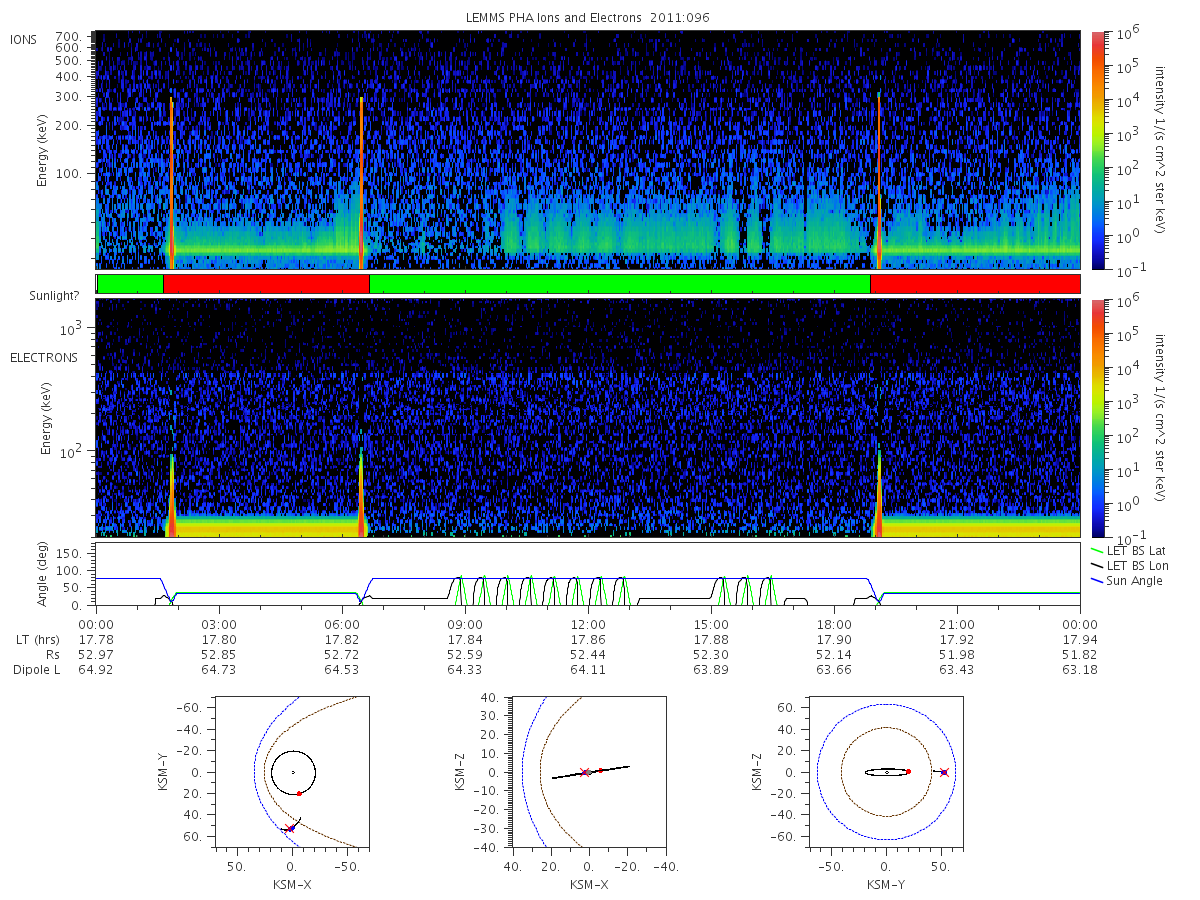Screen dimensions: 1200x900
Task: Click the red dot in KSM-X/KSM-Y plot
Action: (299, 793)
